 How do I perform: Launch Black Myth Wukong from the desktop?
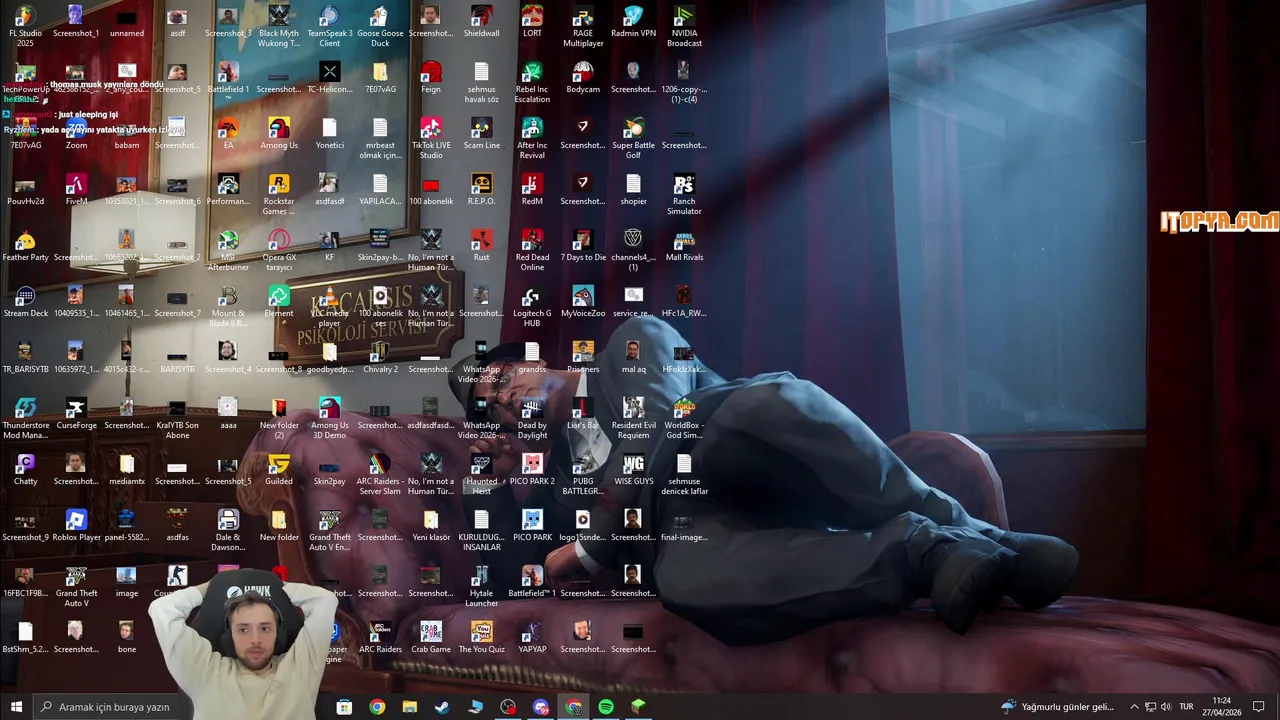(279, 26)
